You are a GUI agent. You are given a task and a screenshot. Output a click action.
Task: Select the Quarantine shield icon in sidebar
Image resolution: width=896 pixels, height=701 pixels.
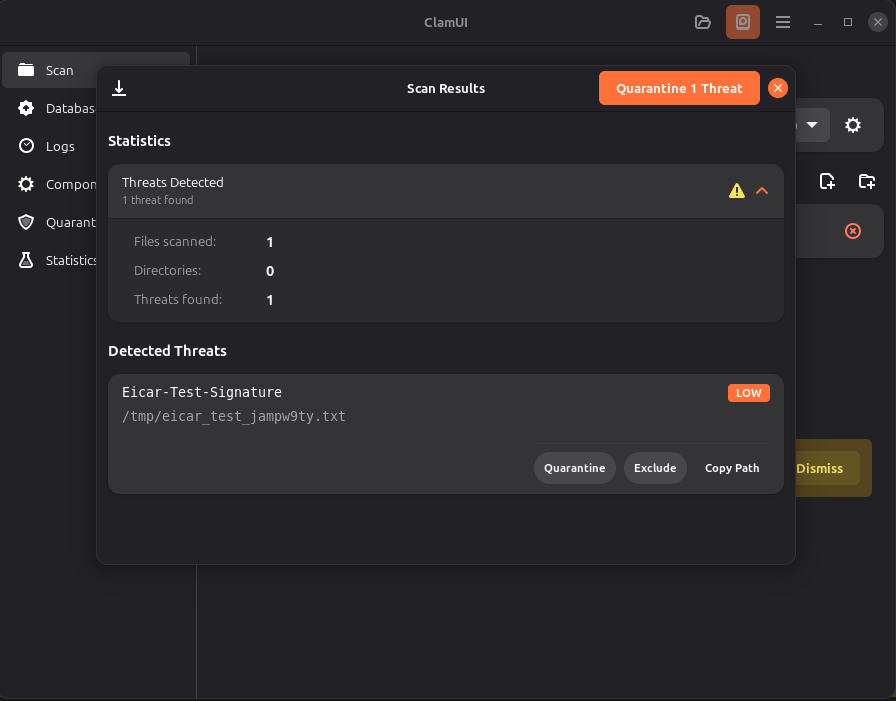tap(26, 222)
